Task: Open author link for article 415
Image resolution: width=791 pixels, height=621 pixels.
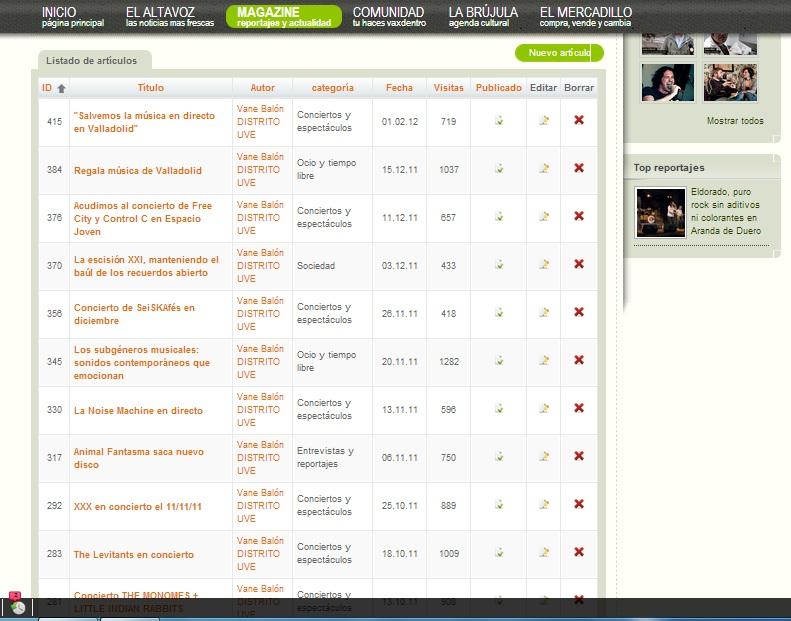Action: click(x=260, y=122)
